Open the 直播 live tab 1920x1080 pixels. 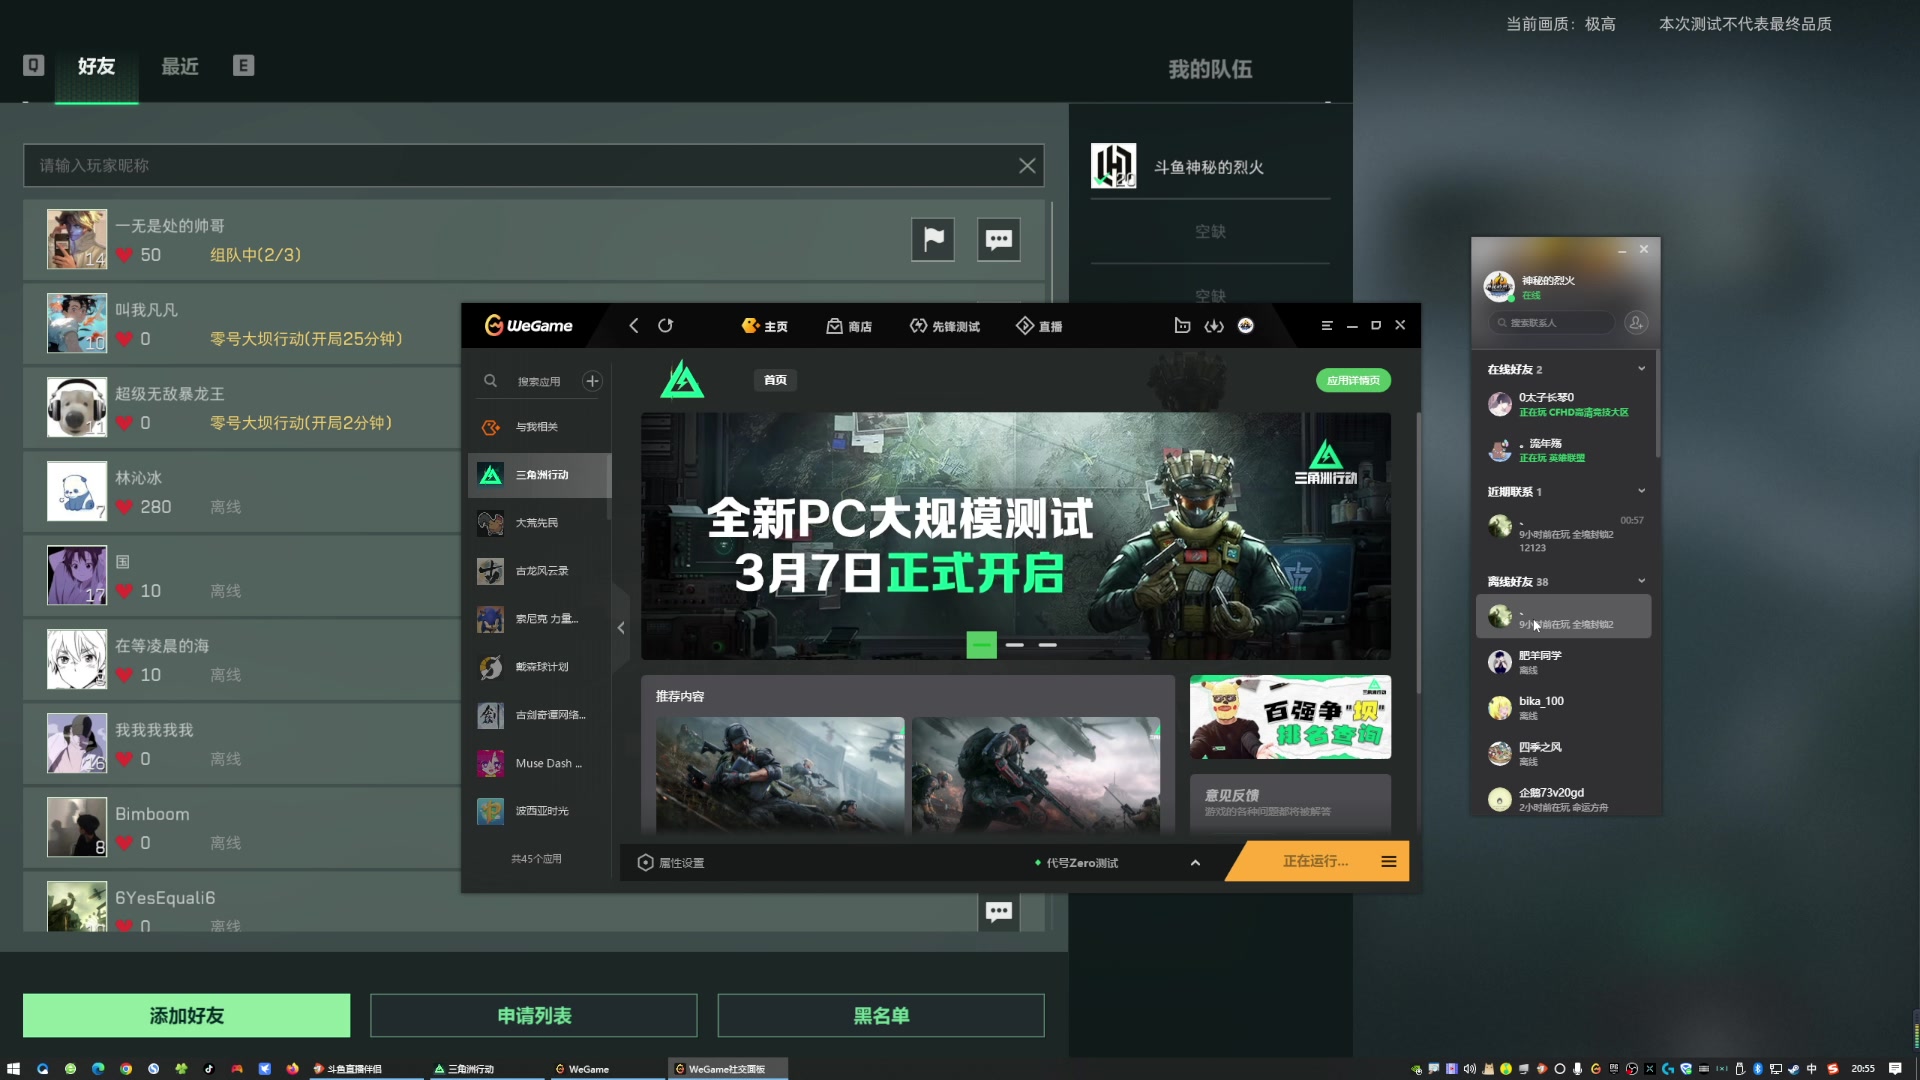(x=1039, y=326)
